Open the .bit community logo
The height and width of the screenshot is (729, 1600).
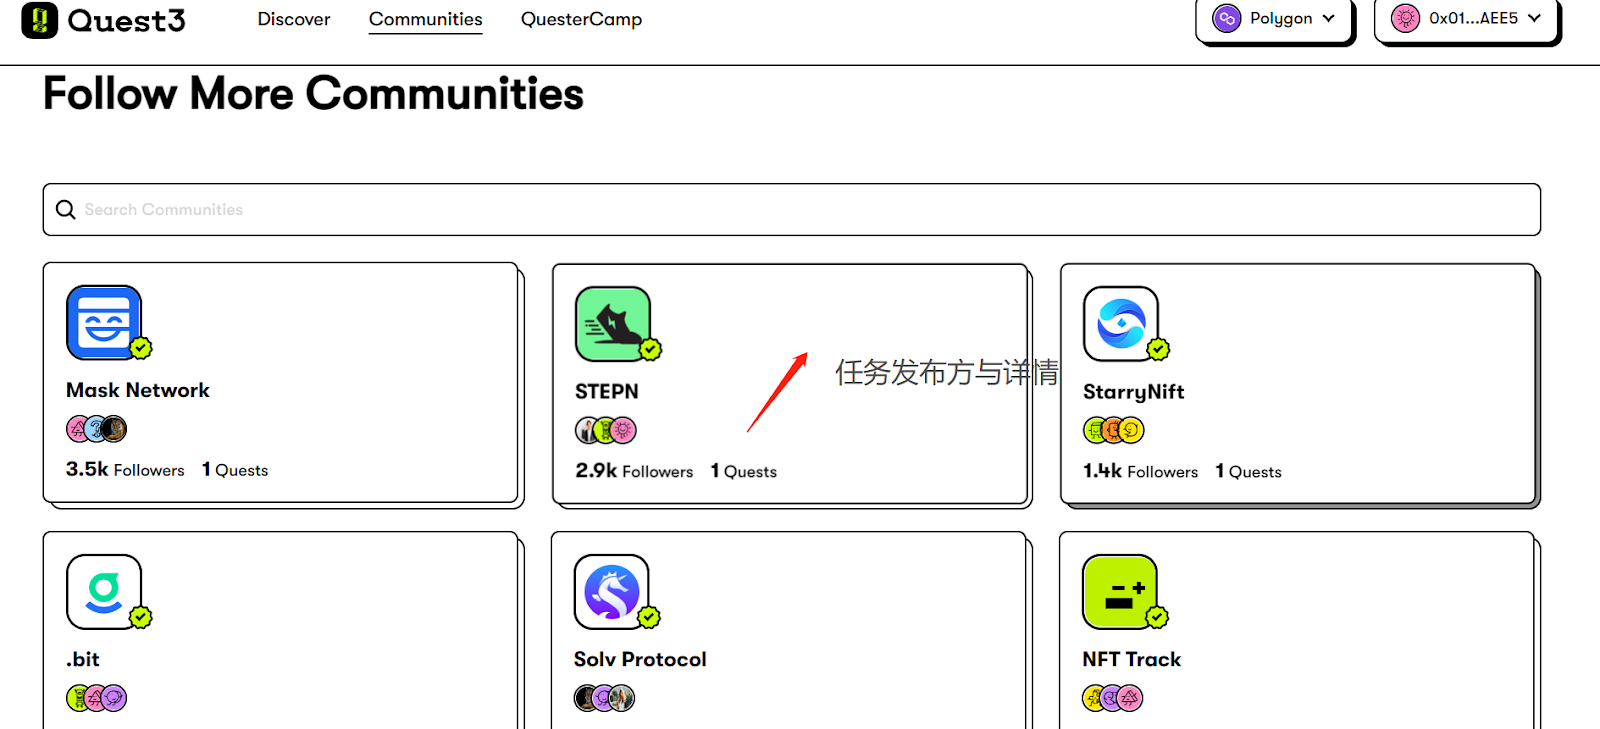(x=104, y=592)
